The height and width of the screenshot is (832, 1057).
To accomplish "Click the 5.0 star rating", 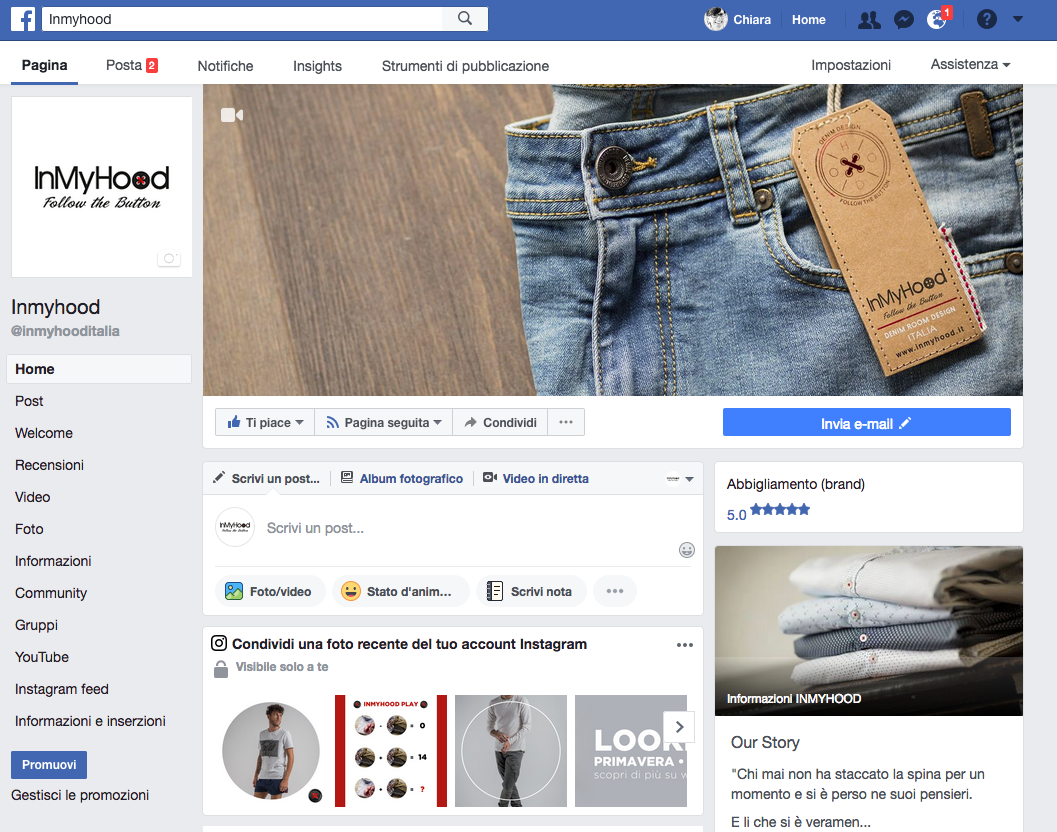I will click(768, 513).
